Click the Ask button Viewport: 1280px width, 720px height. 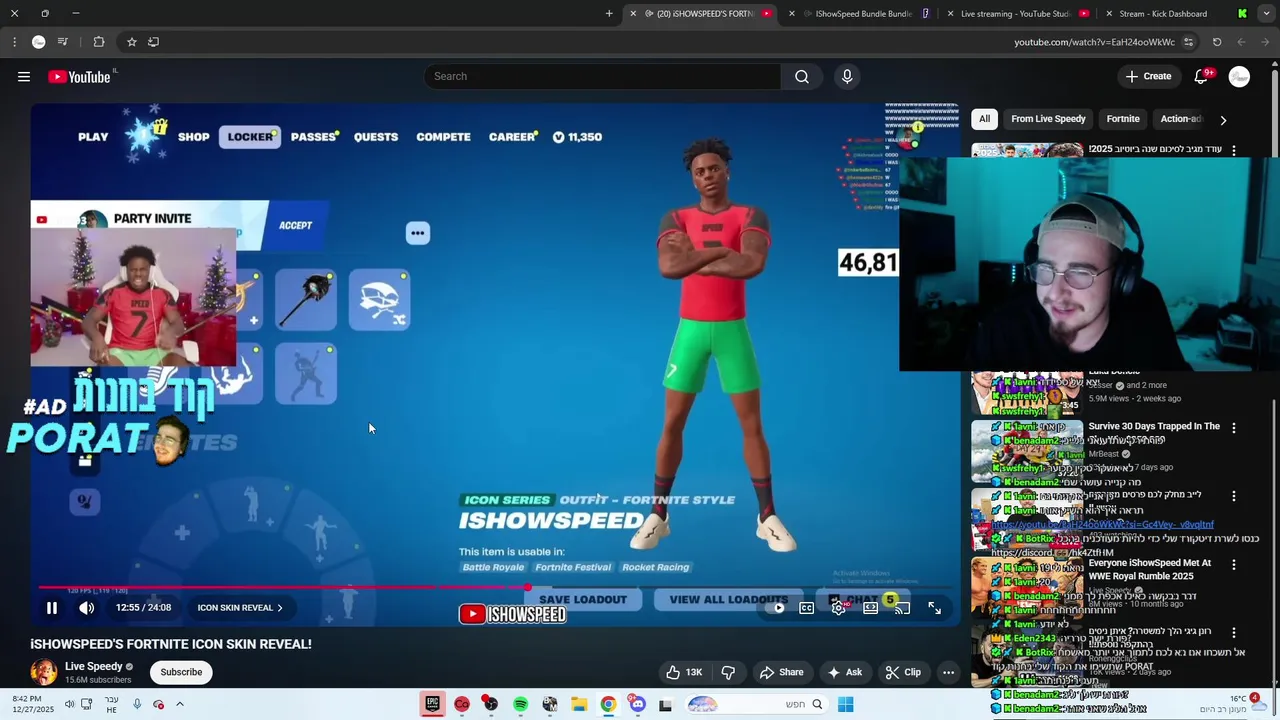tap(844, 672)
